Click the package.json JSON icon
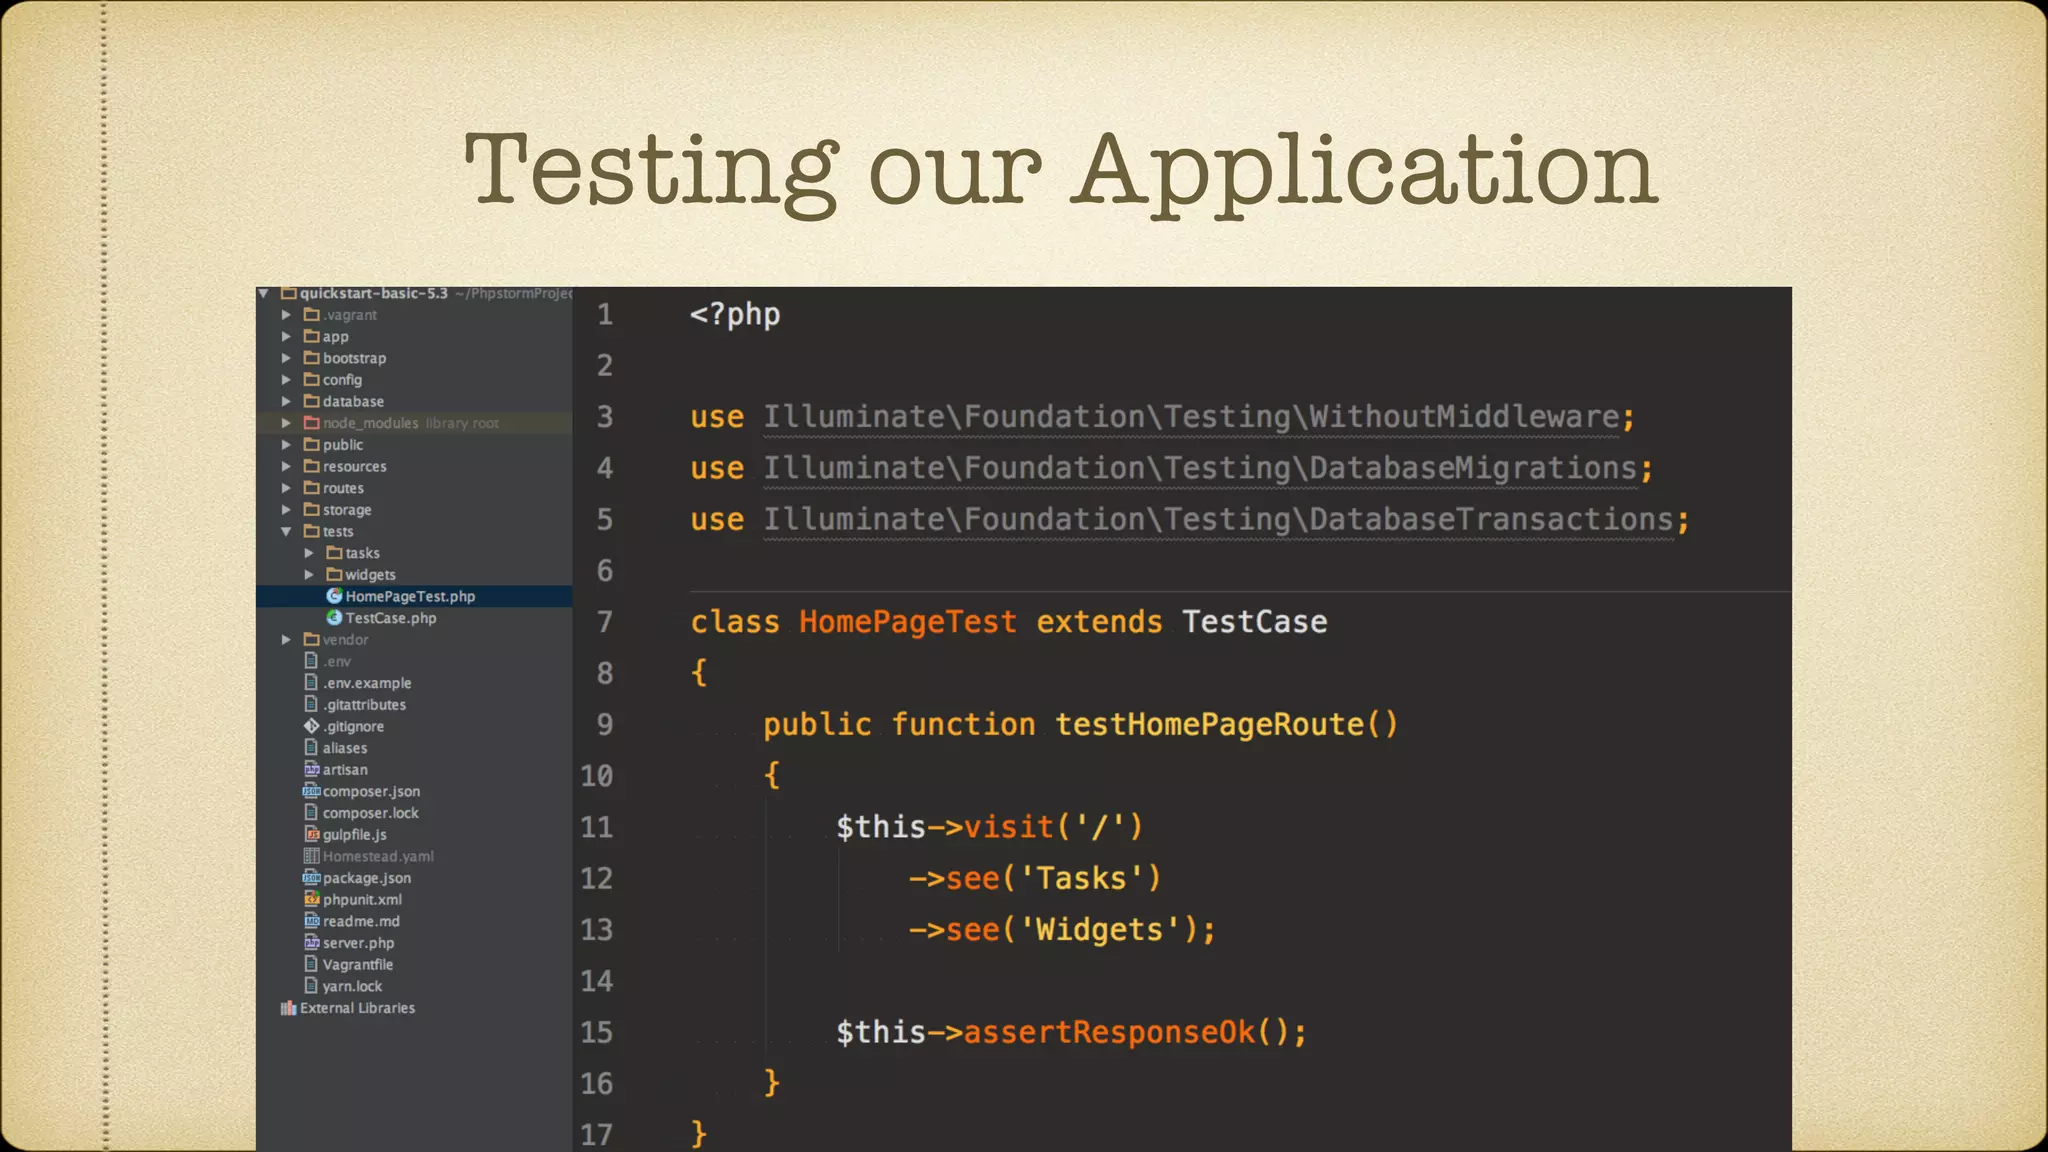The height and width of the screenshot is (1152, 2048). [311, 878]
